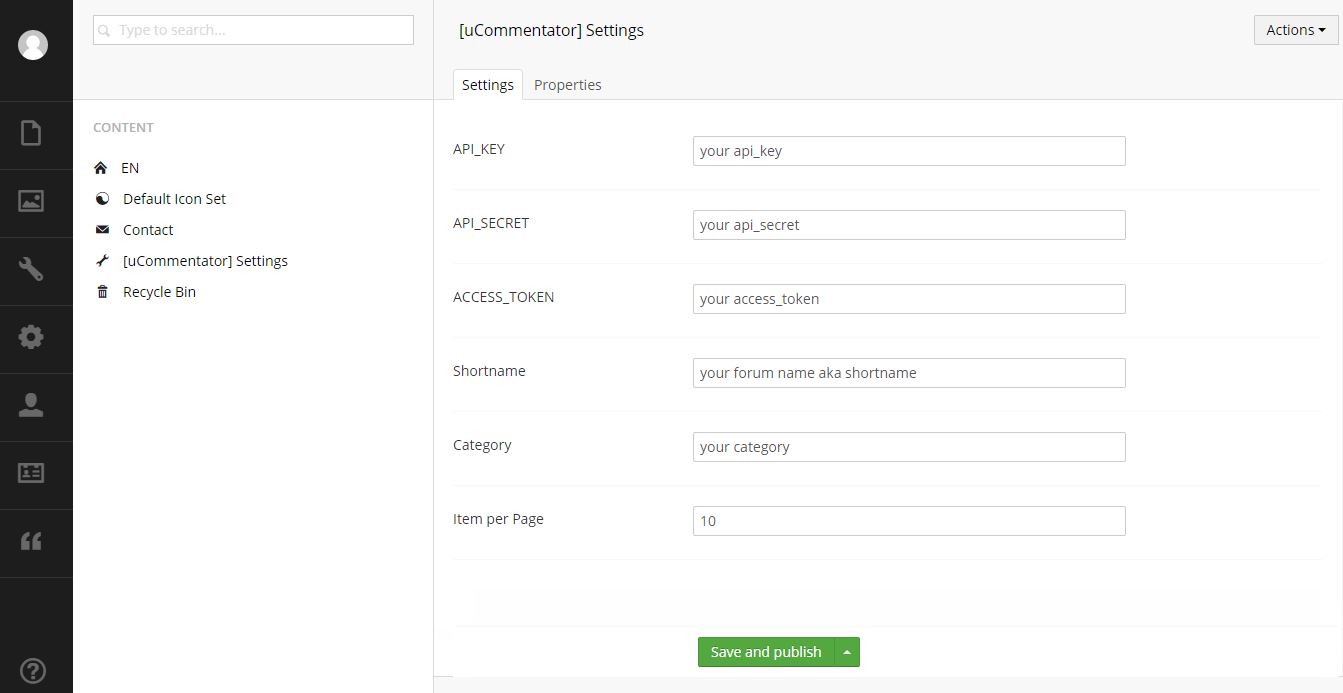Click the magnifier icon in search box
Viewport: 1343px width, 693px height.
coord(104,31)
